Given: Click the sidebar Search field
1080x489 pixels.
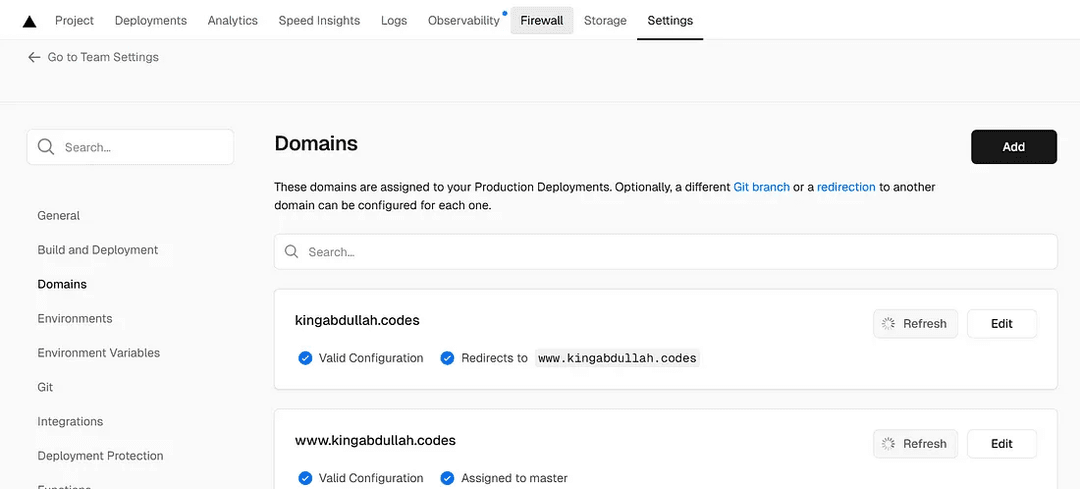Looking at the screenshot, I should click(130, 147).
